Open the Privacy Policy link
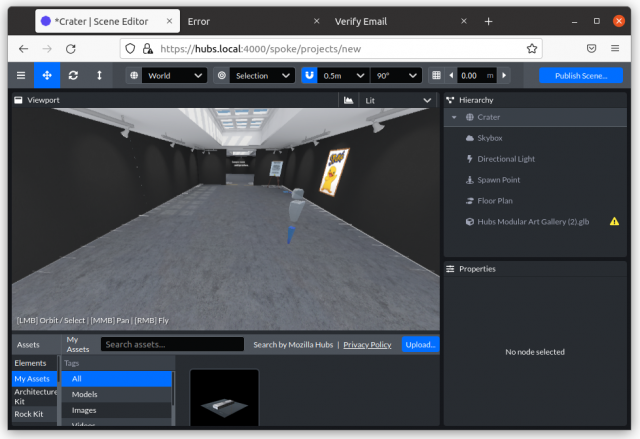Screen dimensions: 640x439 pyautogui.click(x=367, y=344)
